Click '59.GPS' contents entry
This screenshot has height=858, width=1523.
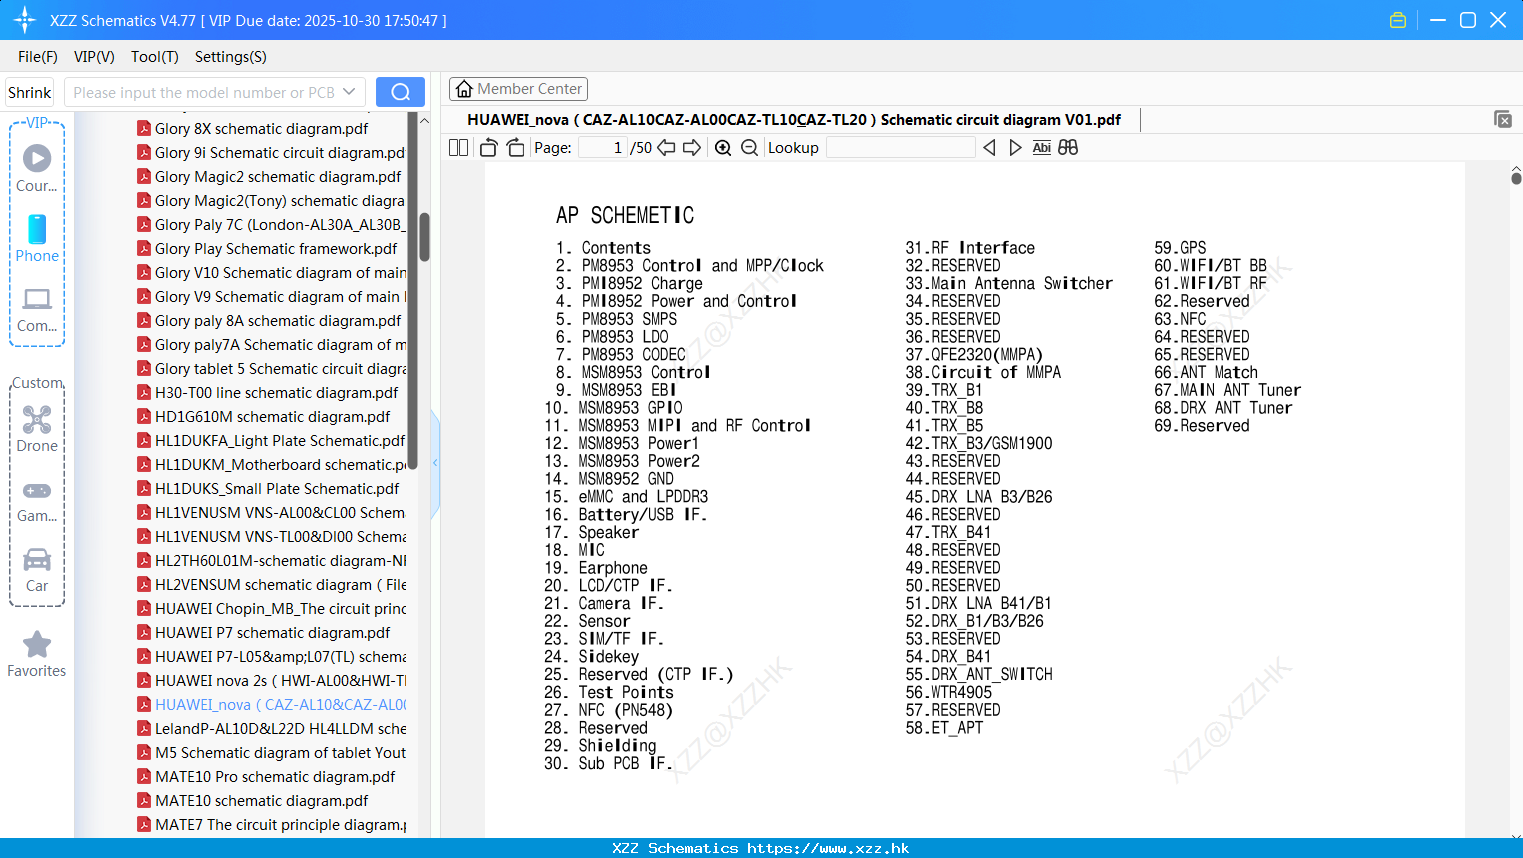tap(1180, 248)
